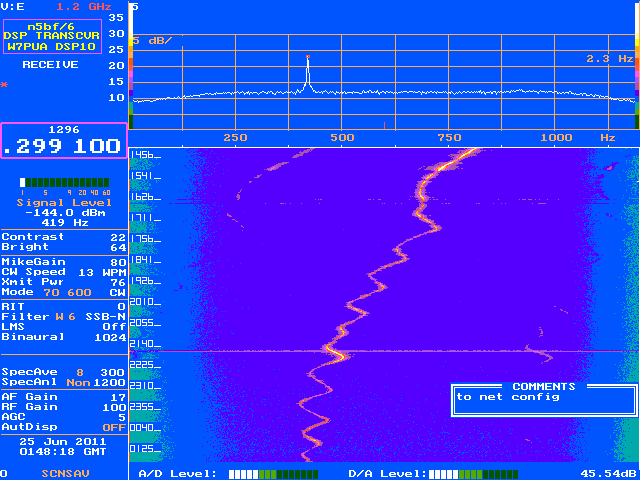
Task: Click the A/D Level meter bar
Action: [x=273, y=474]
